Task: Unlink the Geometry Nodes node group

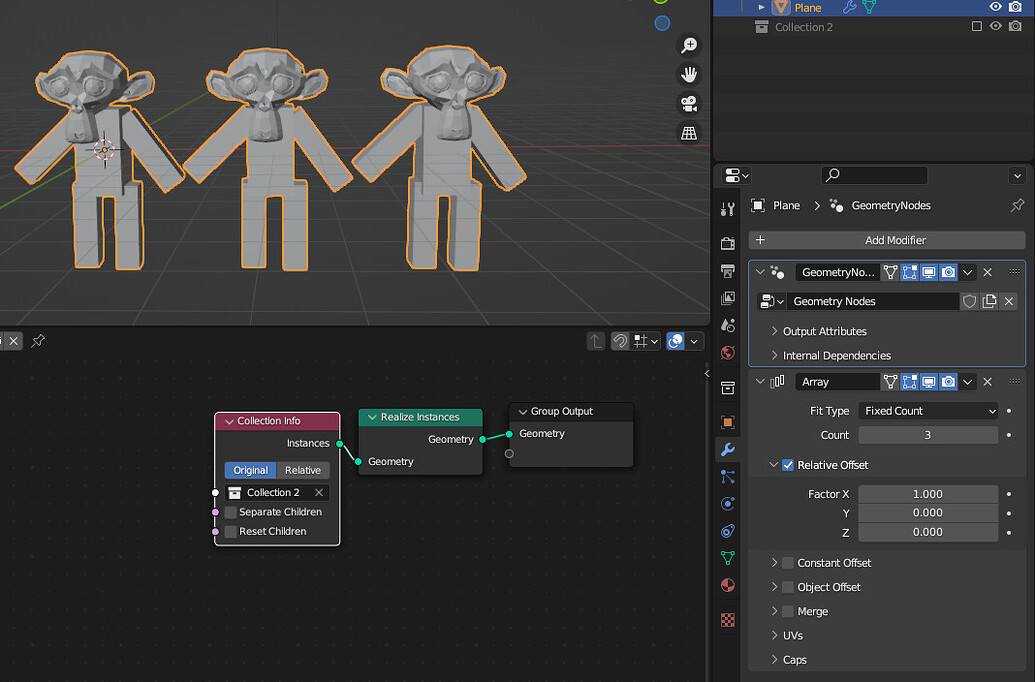Action: (x=1009, y=301)
